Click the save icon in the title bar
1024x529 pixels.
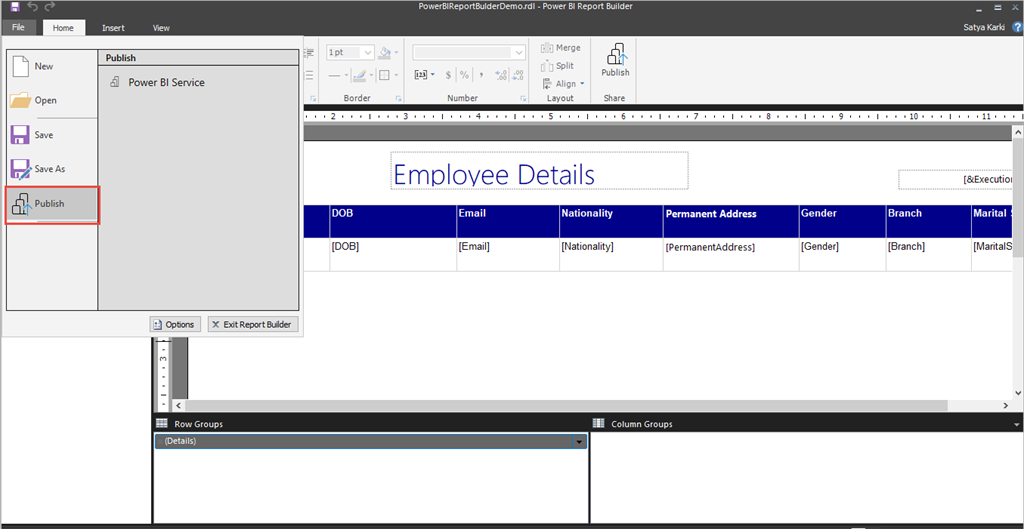(x=15, y=7)
